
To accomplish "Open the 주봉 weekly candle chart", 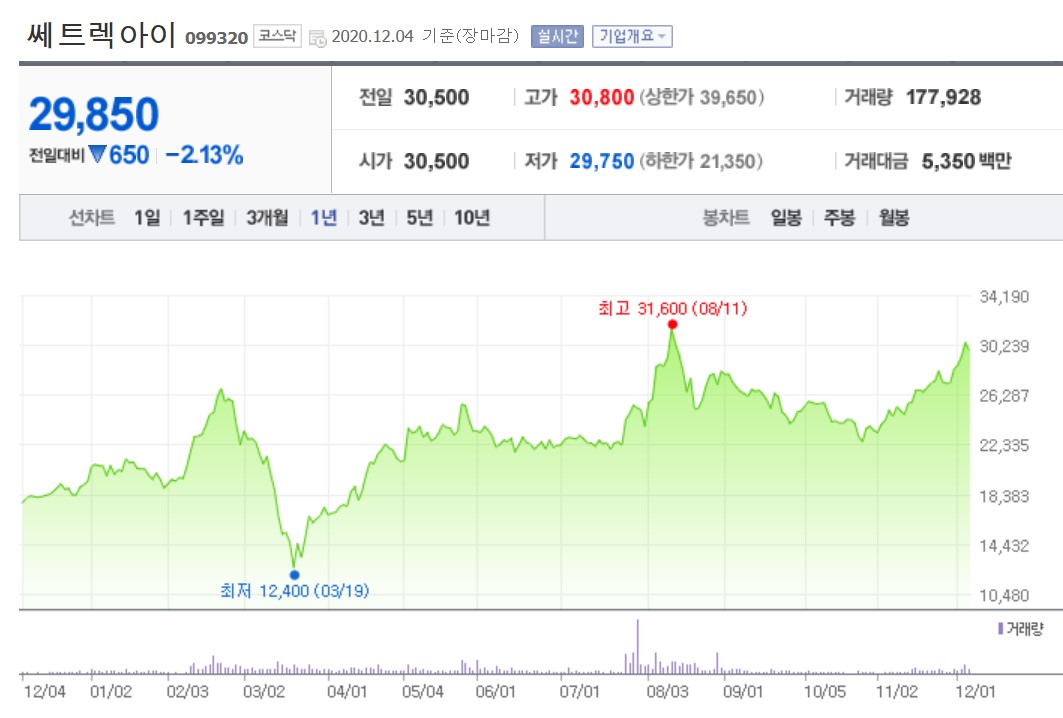I will [839, 218].
